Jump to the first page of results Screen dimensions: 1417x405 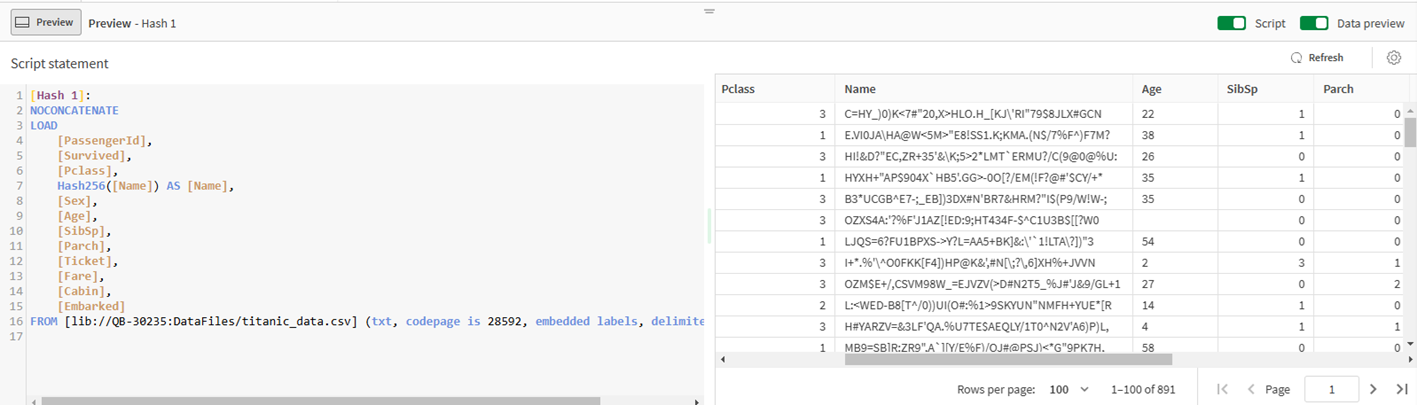tap(1221, 389)
